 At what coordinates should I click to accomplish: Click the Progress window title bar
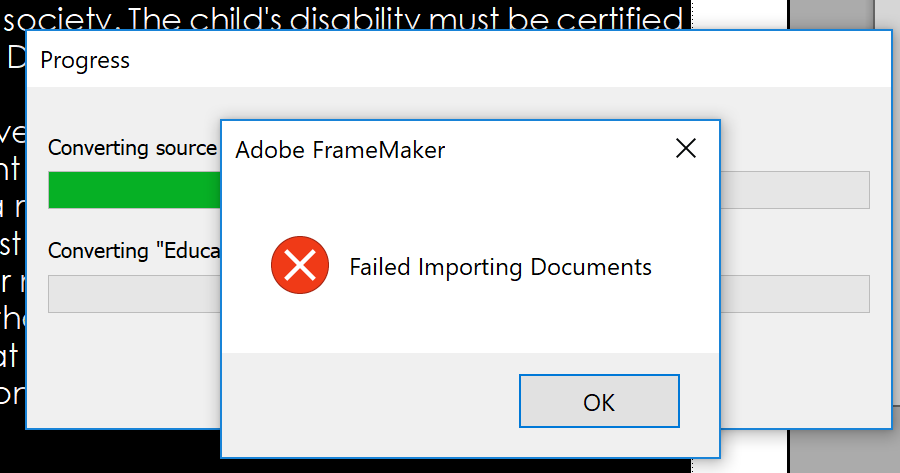458,59
